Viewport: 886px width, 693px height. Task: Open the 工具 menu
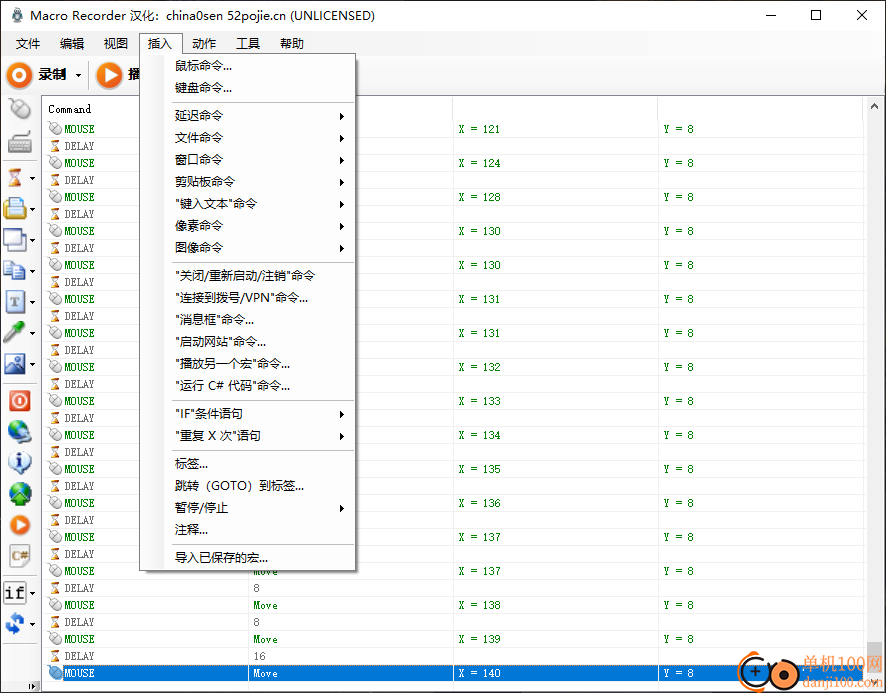[248, 44]
